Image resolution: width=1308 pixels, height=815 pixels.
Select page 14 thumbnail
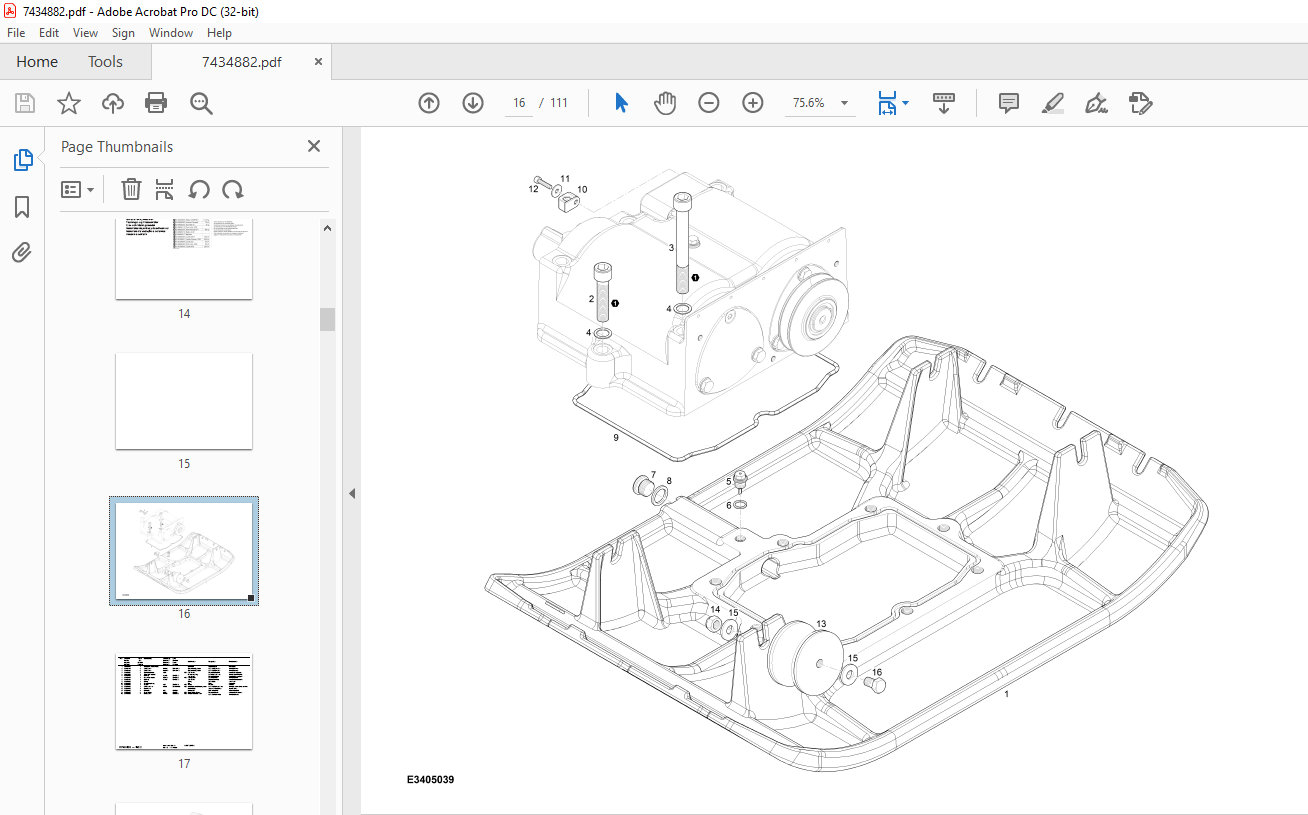[184, 258]
